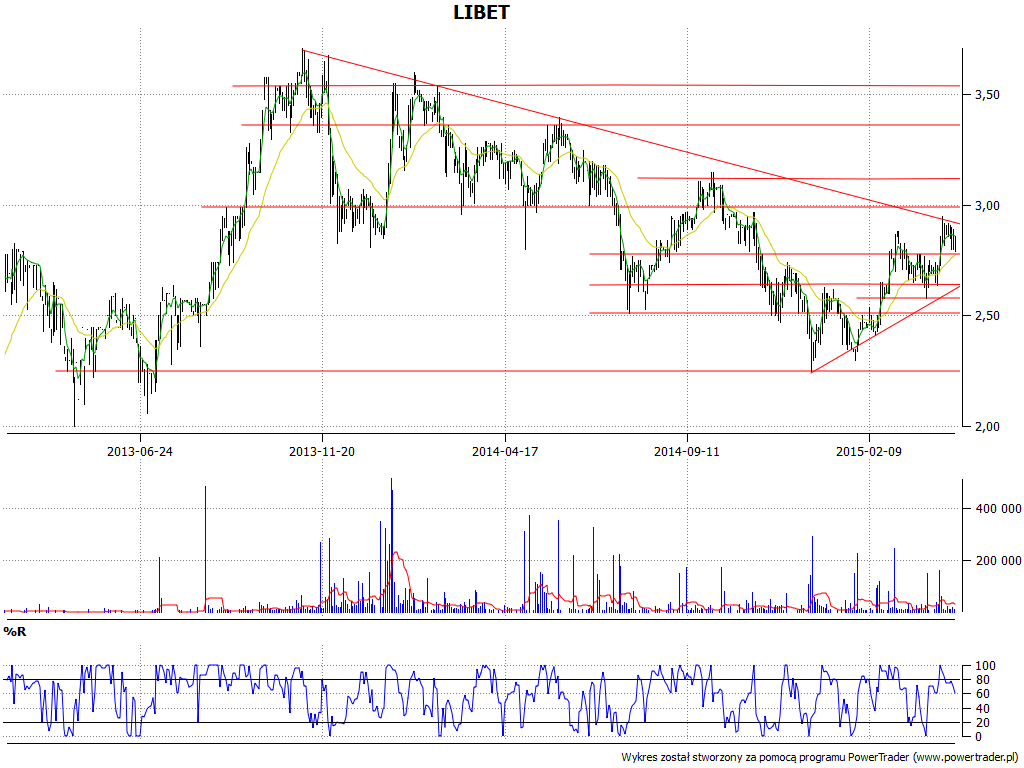This screenshot has width=1024, height=768.
Task: Click the 0 value on %R axis
Action: point(978,737)
